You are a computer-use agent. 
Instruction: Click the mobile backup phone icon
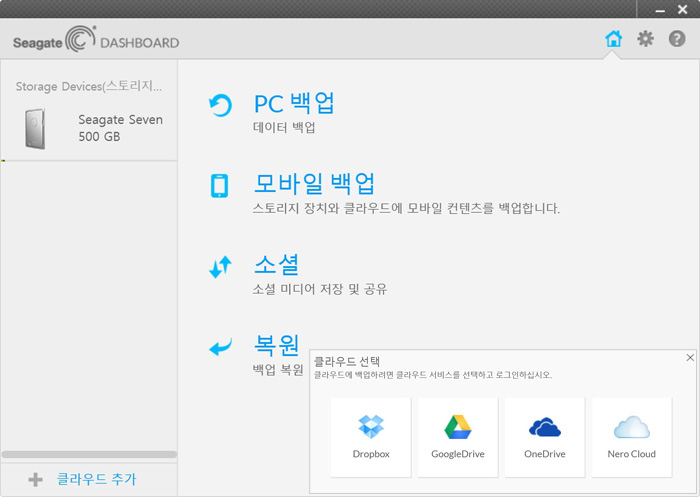[220, 186]
